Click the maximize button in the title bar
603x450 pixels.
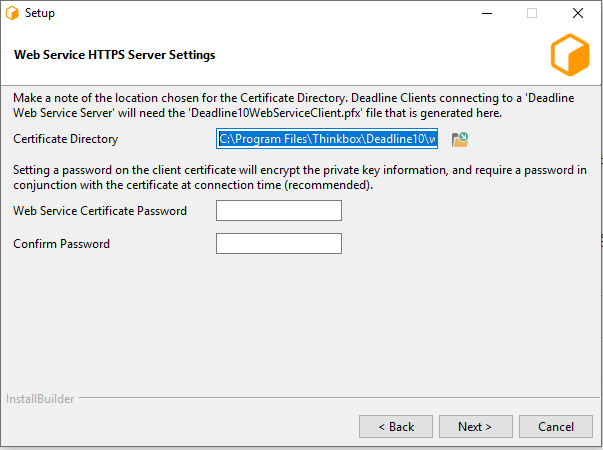[532, 14]
